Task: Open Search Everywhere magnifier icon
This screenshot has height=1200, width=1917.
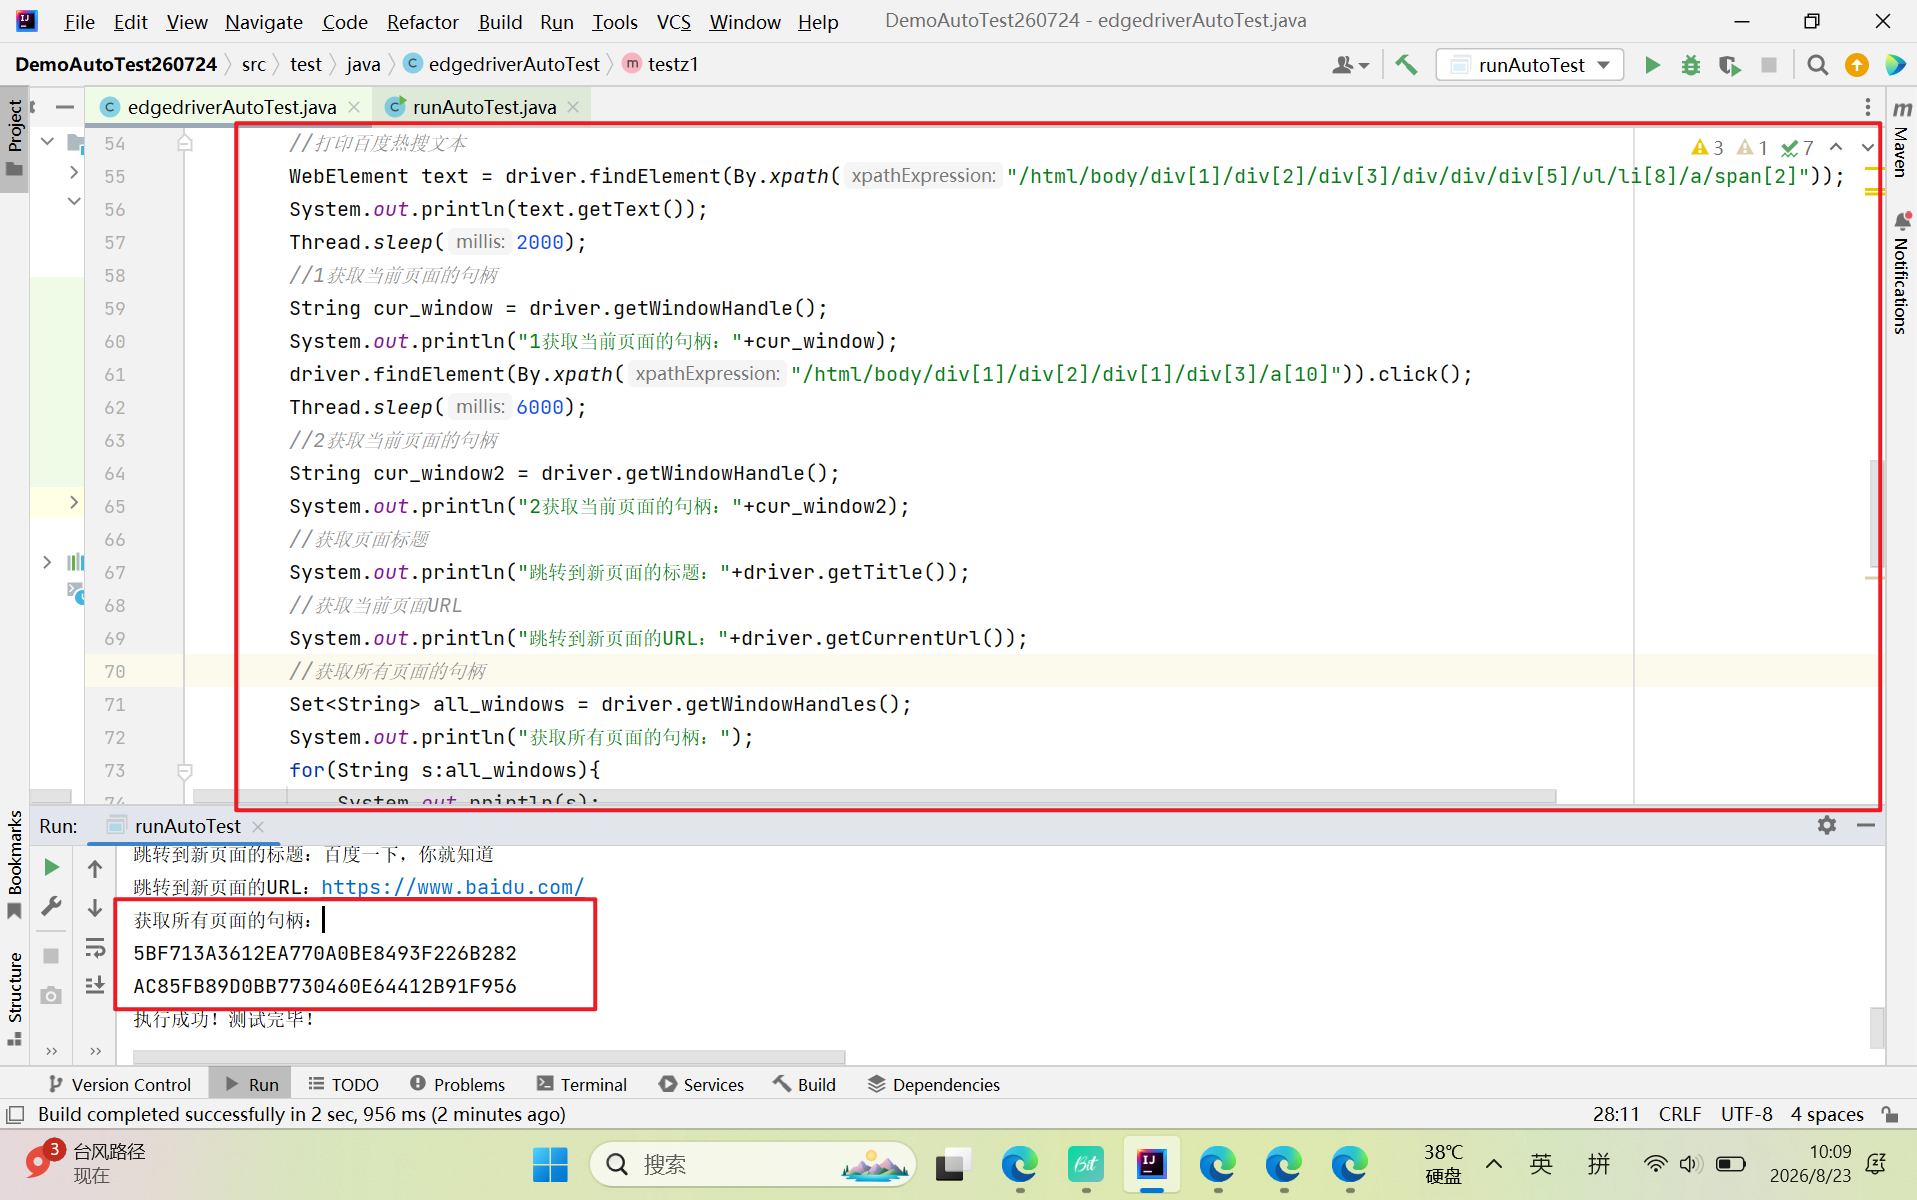Action: [x=1817, y=65]
